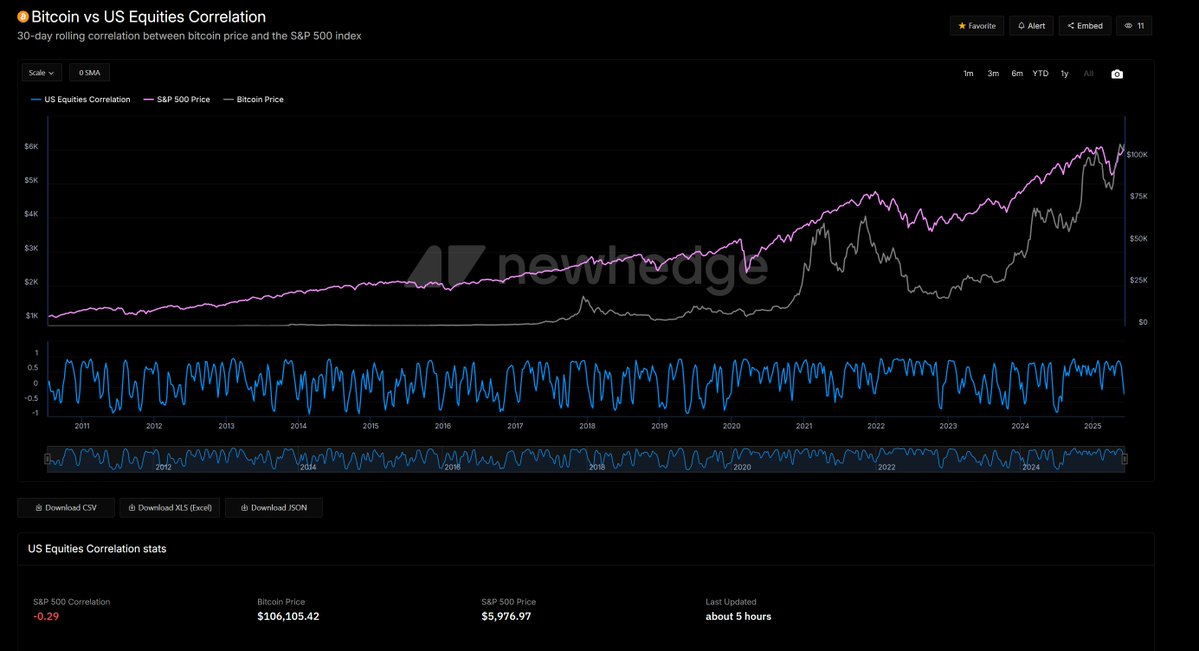The height and width of the screenshot is (651, 1199).
Task: Download XLS (Excel) file
Action: (170, 508)
